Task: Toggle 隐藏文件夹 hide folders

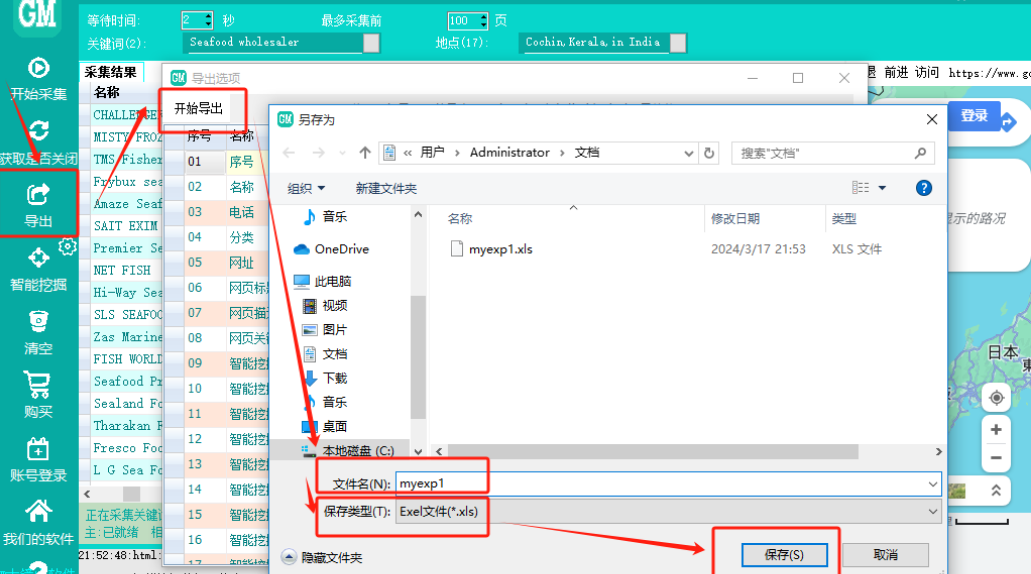Action: (x=322, y=558)
